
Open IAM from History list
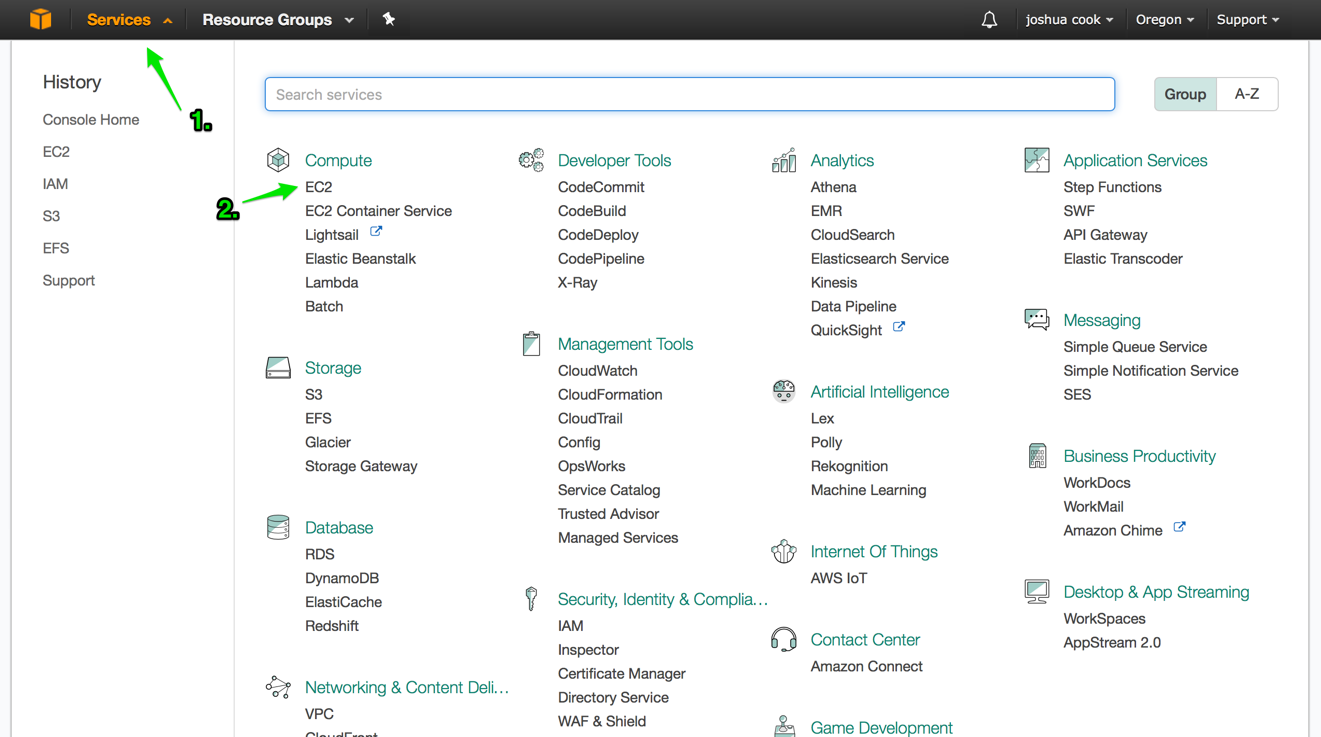click(x=55, y=183)
